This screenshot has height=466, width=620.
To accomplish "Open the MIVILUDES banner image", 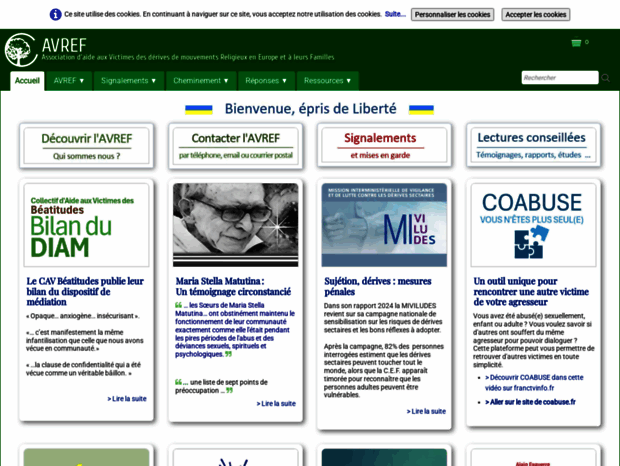I will click(384, 225).
